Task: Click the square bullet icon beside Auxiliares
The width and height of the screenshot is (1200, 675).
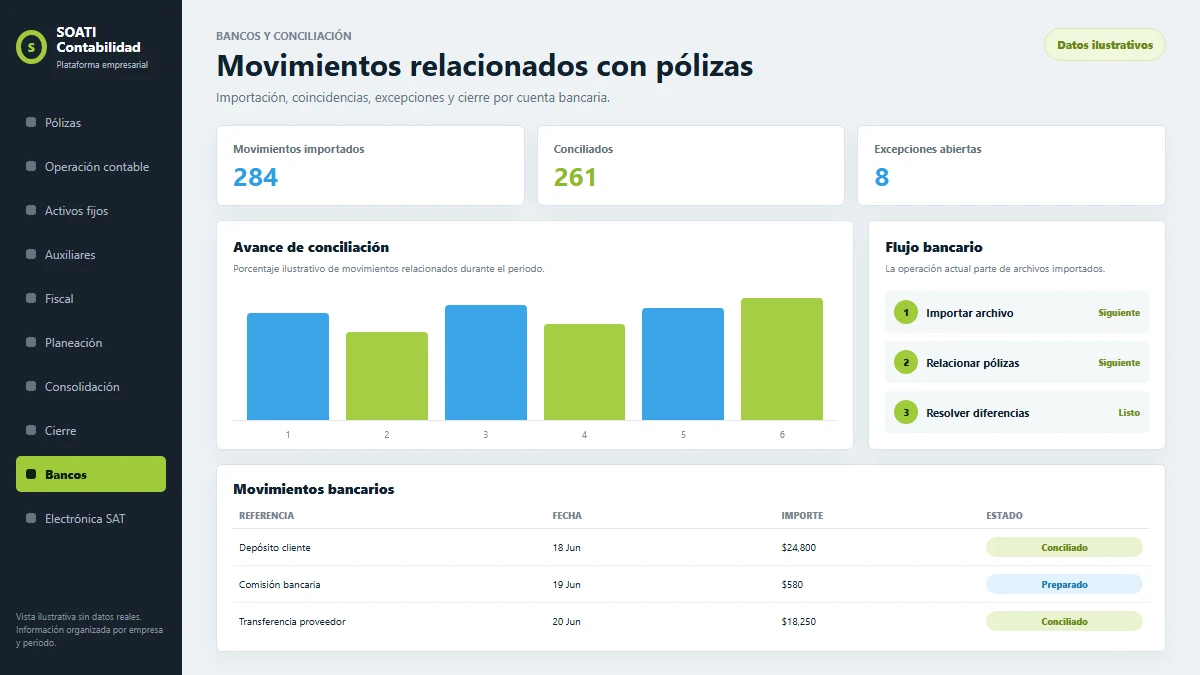Action: tap(31, 255)
